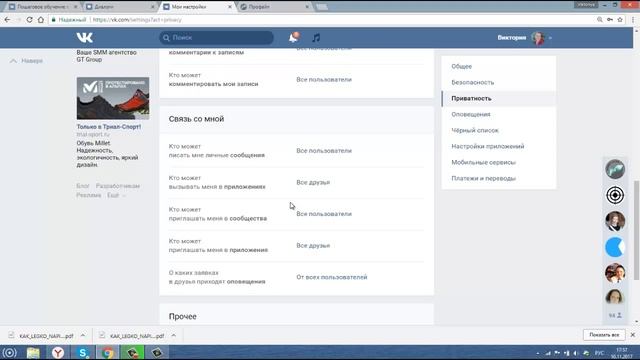
Task: Go back with browser back arrow
Action: coord(7,20)
